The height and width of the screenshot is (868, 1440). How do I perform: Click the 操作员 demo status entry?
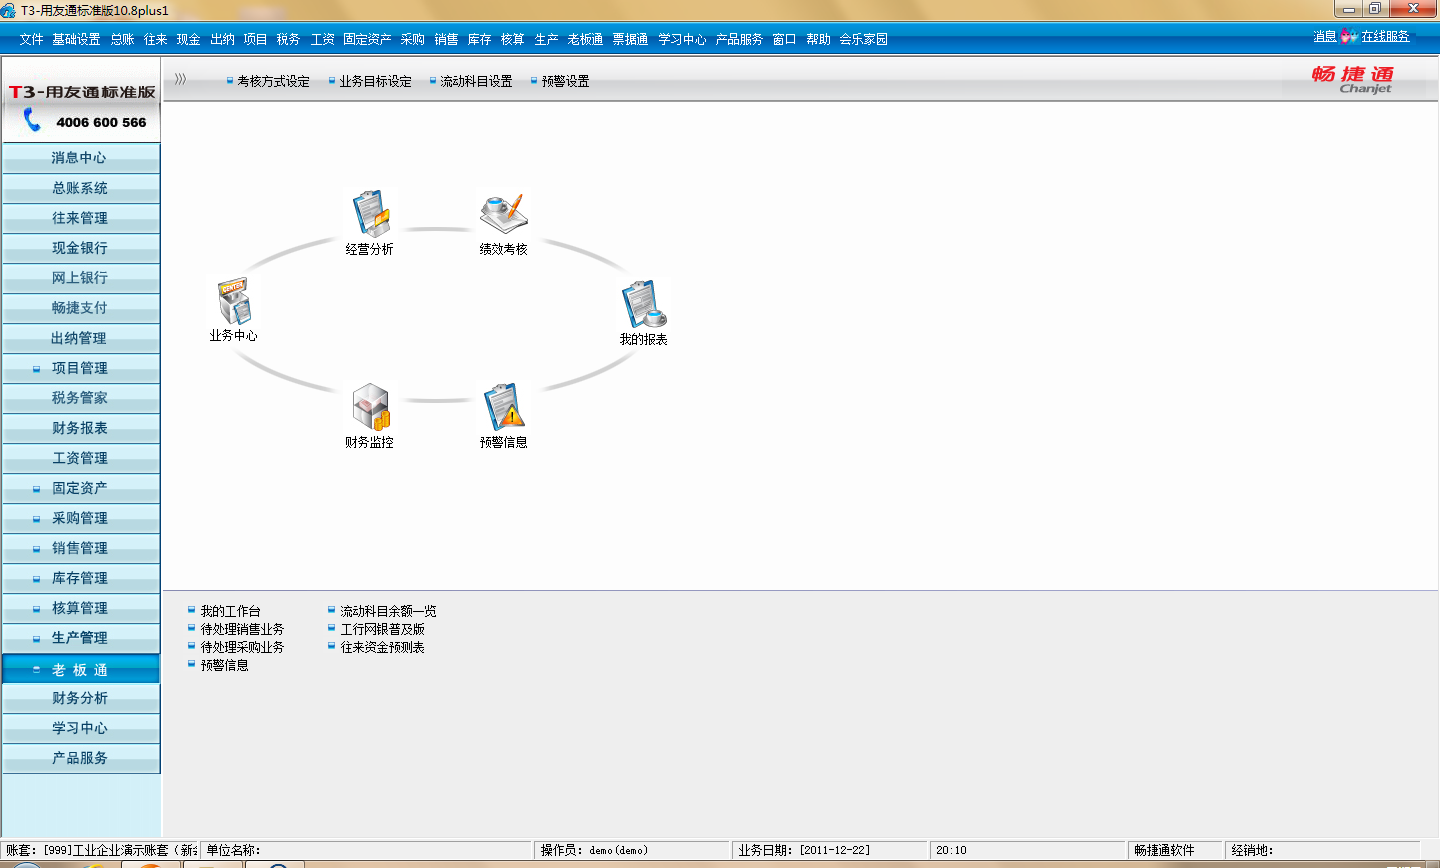click(x=633, y=850)
